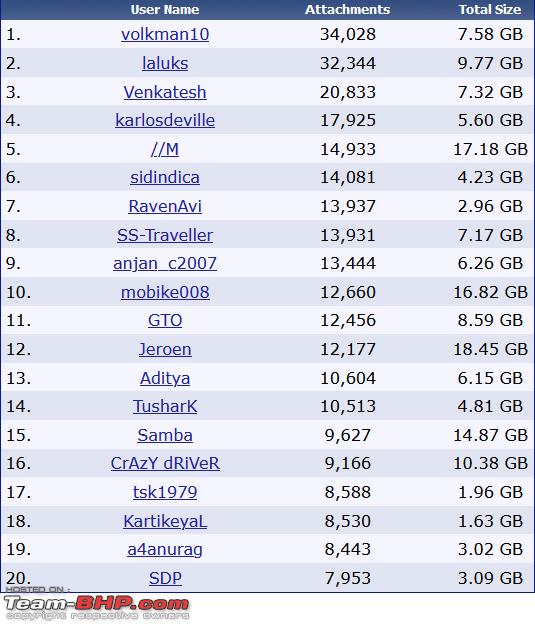This screenshot has width=535, height=624.
Task: Open the //M user link
Action: 165,149
